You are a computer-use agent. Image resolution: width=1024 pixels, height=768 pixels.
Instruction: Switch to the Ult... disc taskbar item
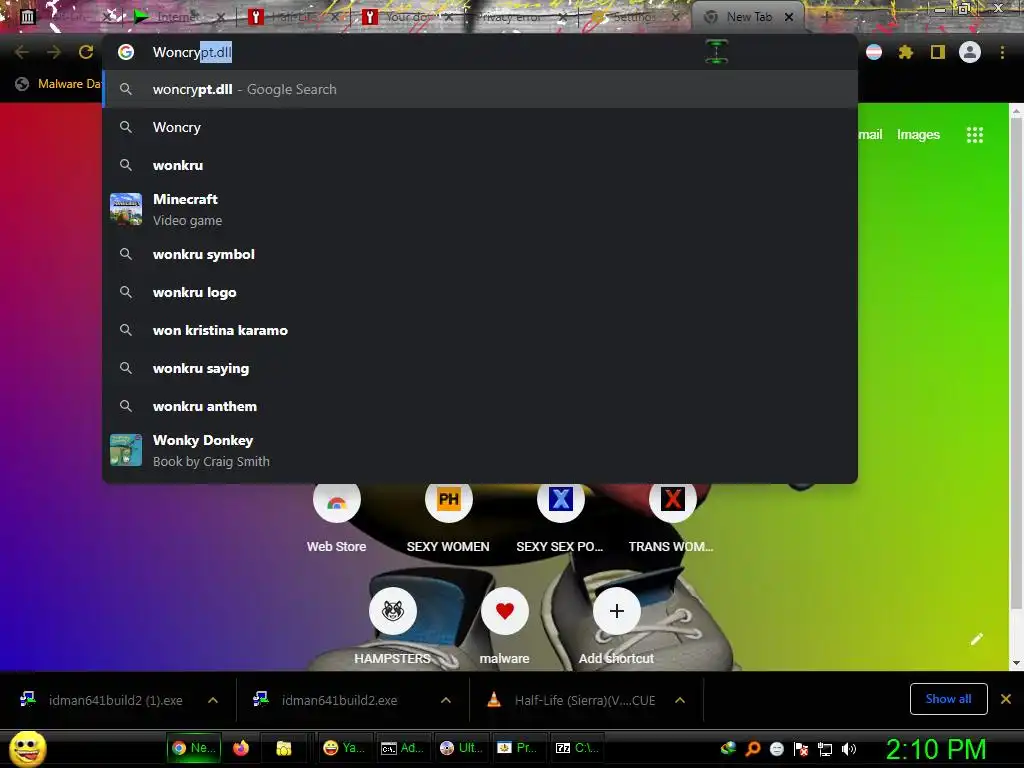[x=461, y=748]
